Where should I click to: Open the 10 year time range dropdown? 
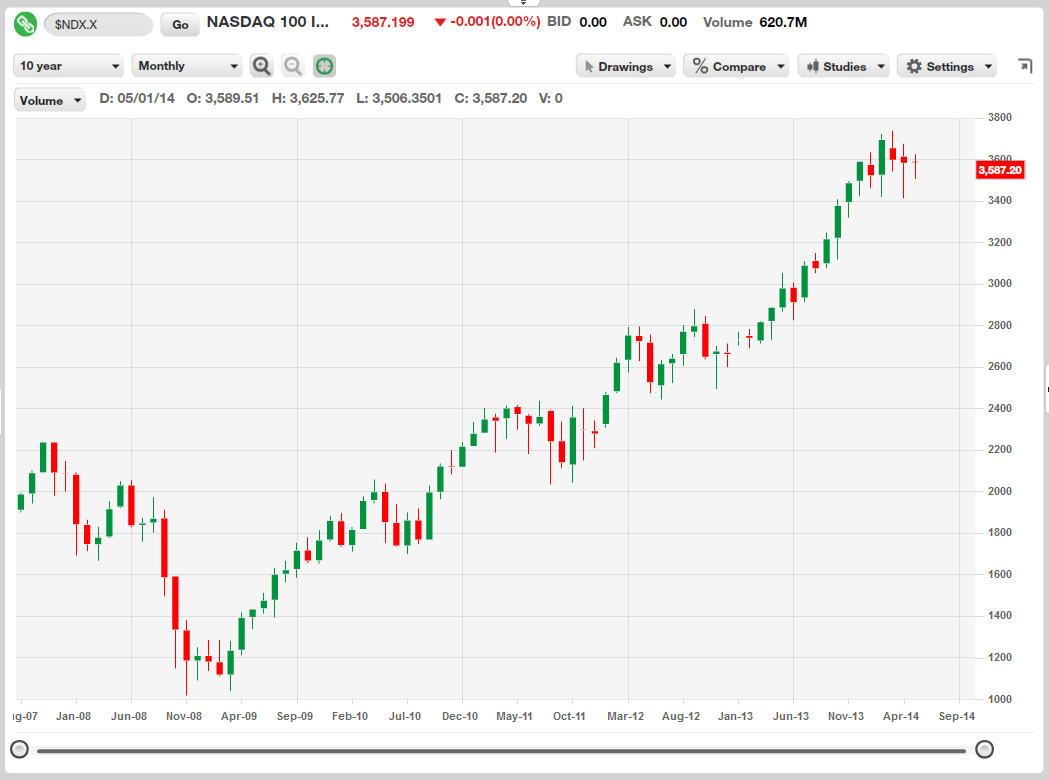69,66
